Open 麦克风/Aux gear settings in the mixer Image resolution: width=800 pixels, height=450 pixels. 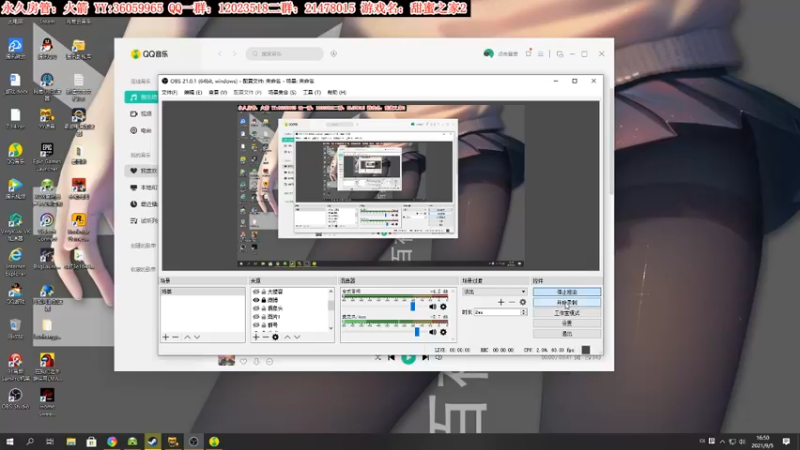(x=443, y=332)
